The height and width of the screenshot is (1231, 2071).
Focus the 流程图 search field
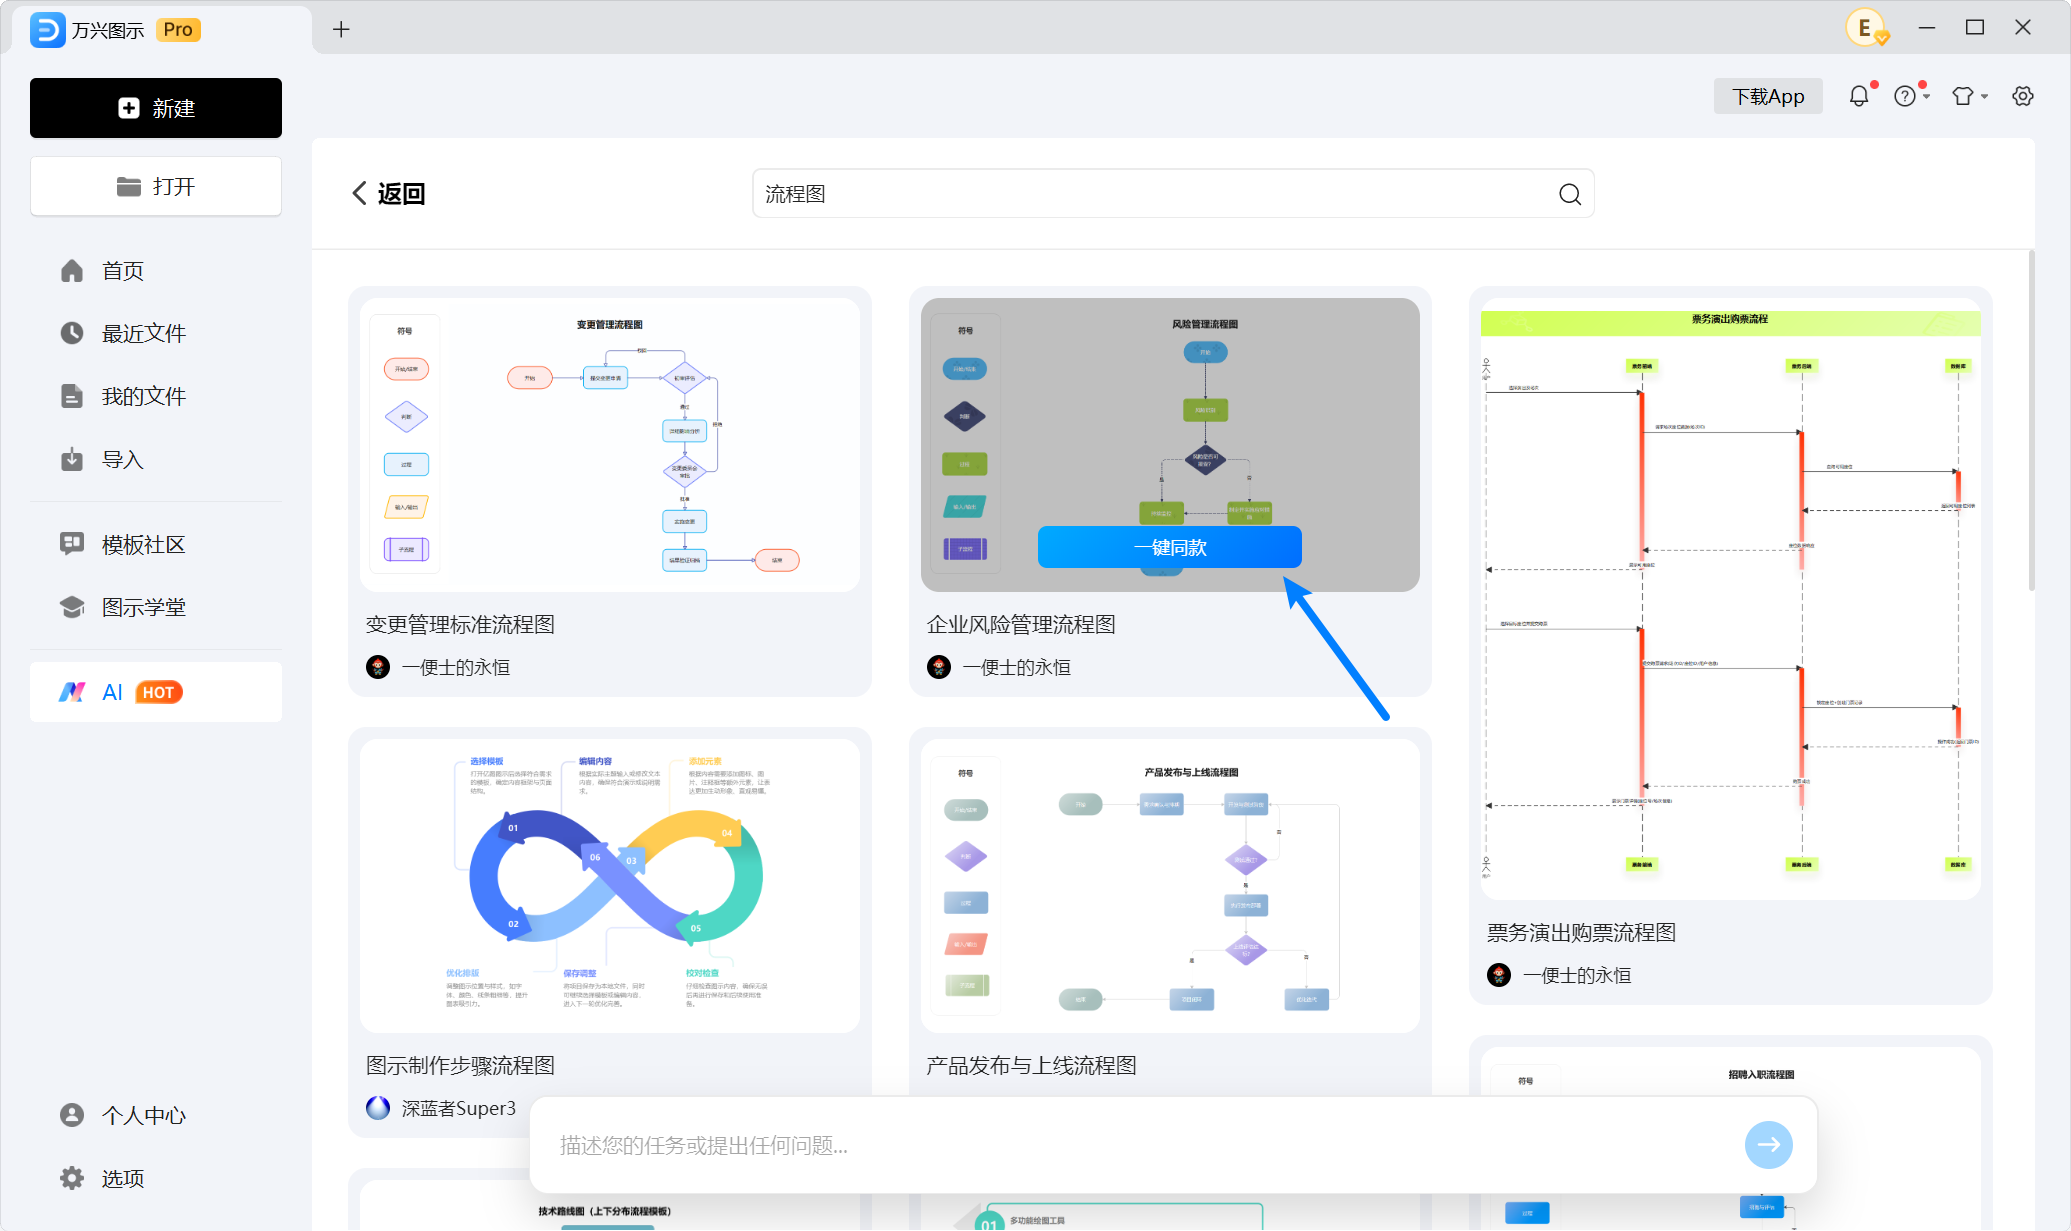(1173, 194)
